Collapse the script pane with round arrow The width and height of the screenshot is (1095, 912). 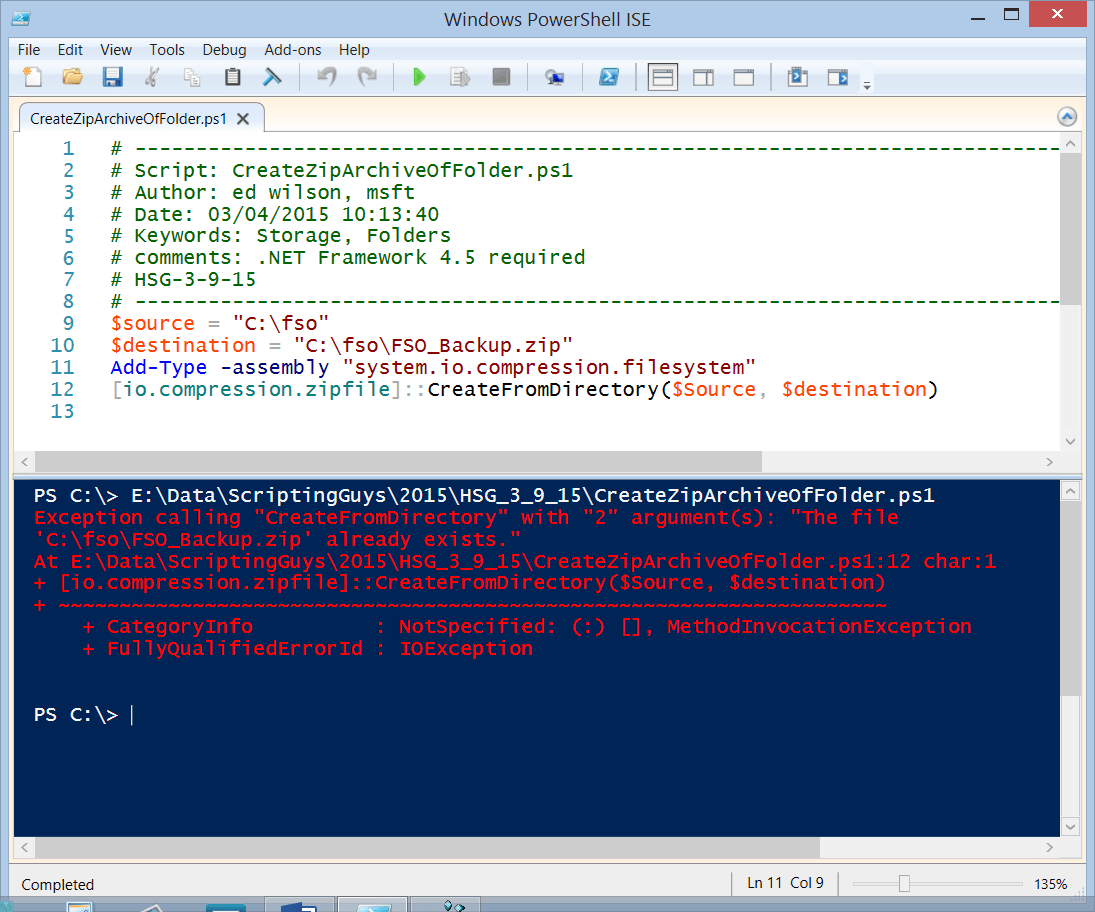pyautogui.click(x=1066, y=117)
